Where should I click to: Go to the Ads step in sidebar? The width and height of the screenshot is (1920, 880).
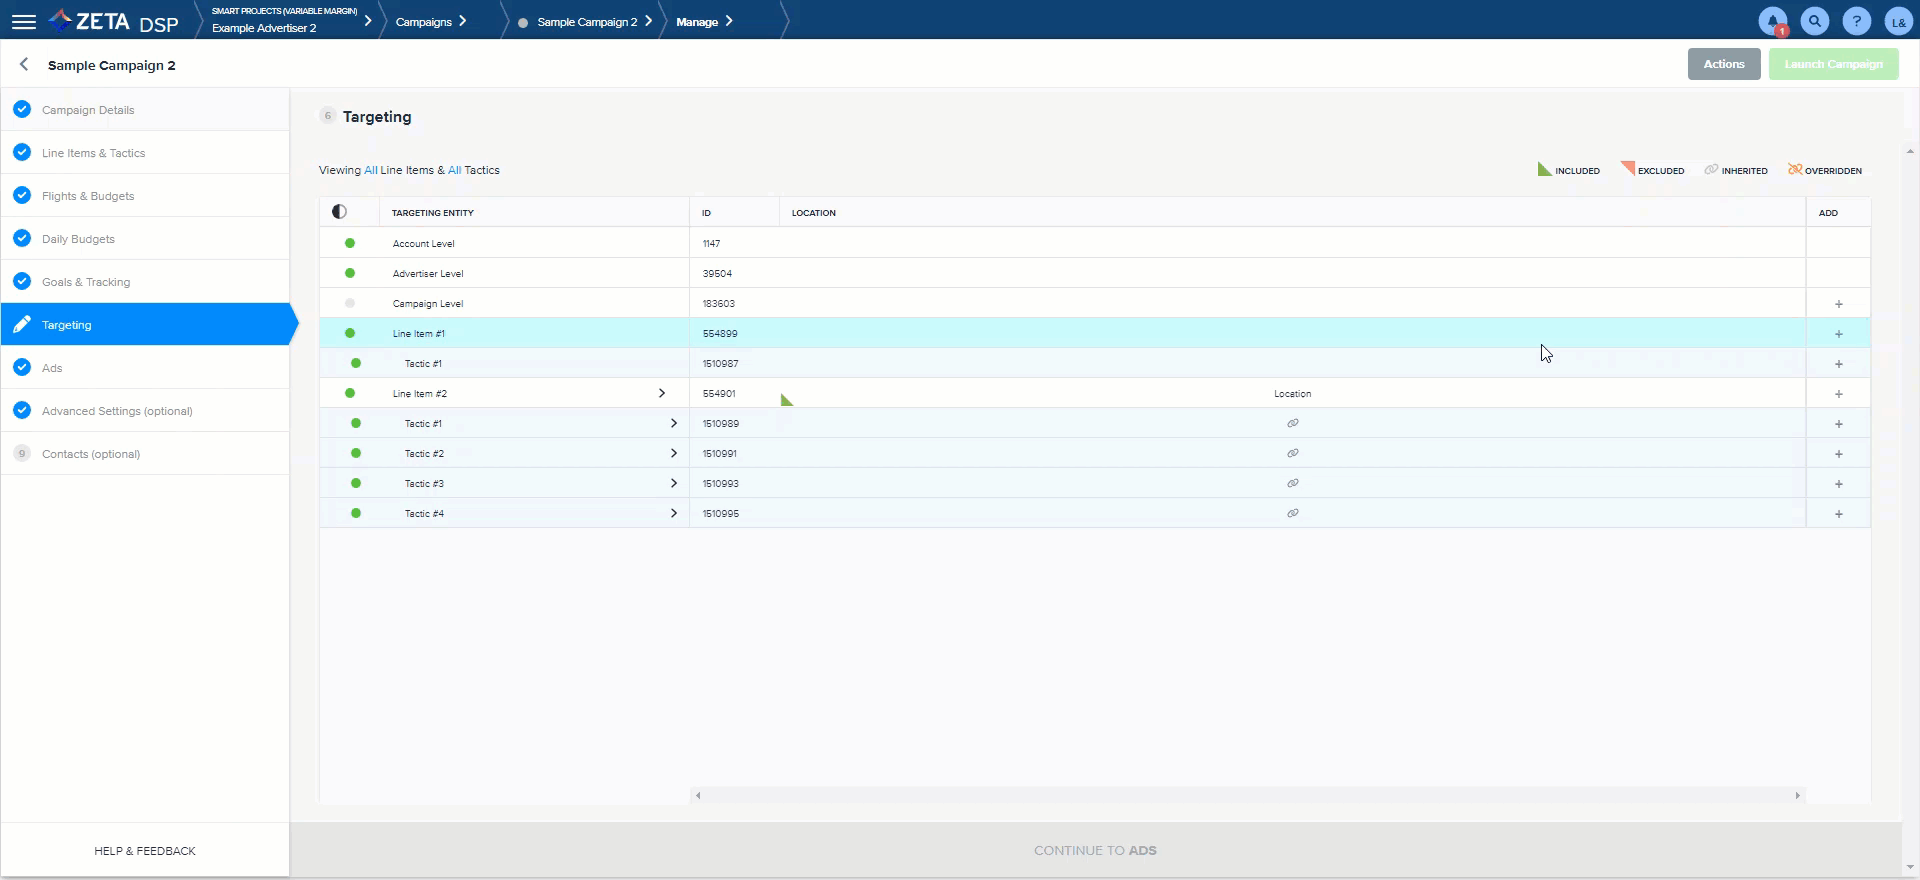(52, 368)
